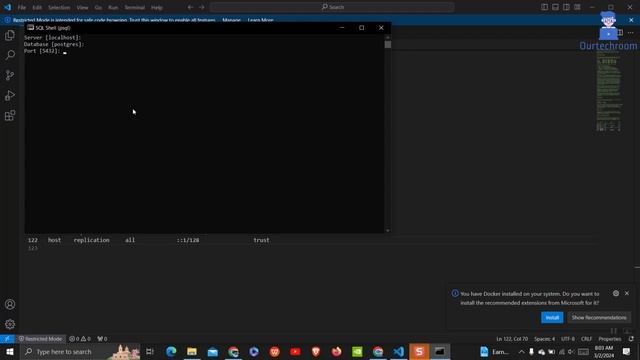Open Firefox from taskbar

[x=336, y=351]
